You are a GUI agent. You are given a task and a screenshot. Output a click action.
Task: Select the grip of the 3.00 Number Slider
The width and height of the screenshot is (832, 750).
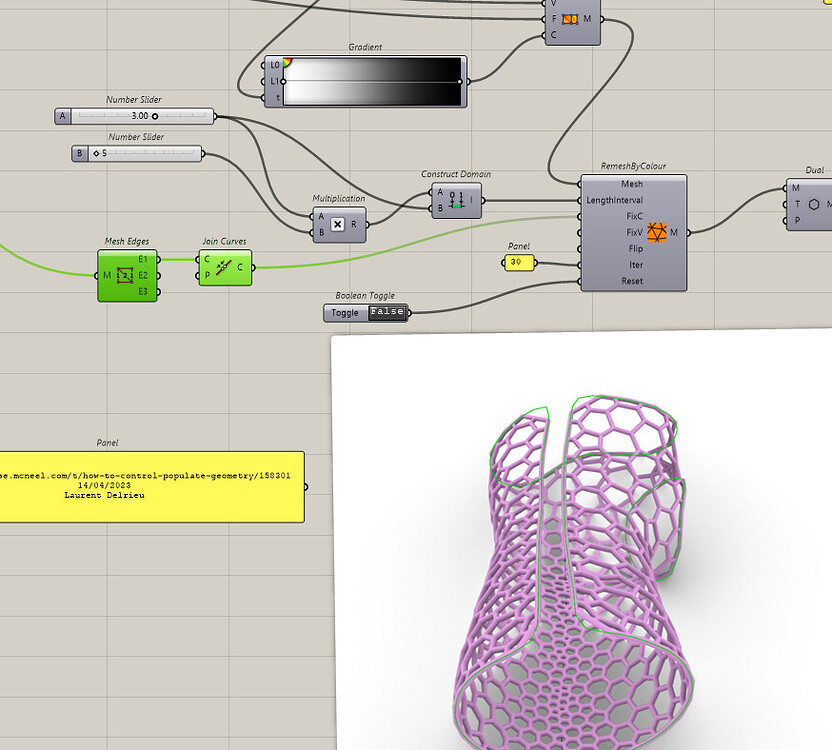(x=155, y=115)
